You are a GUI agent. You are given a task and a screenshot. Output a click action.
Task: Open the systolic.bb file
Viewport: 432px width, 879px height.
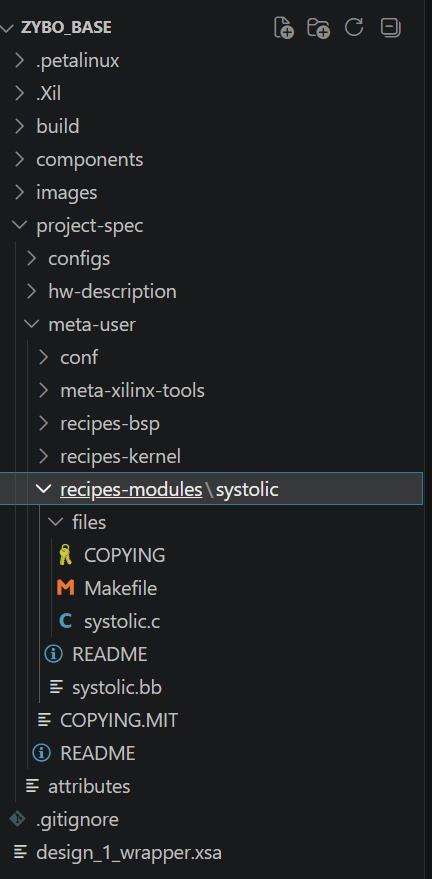click(117, 687)
